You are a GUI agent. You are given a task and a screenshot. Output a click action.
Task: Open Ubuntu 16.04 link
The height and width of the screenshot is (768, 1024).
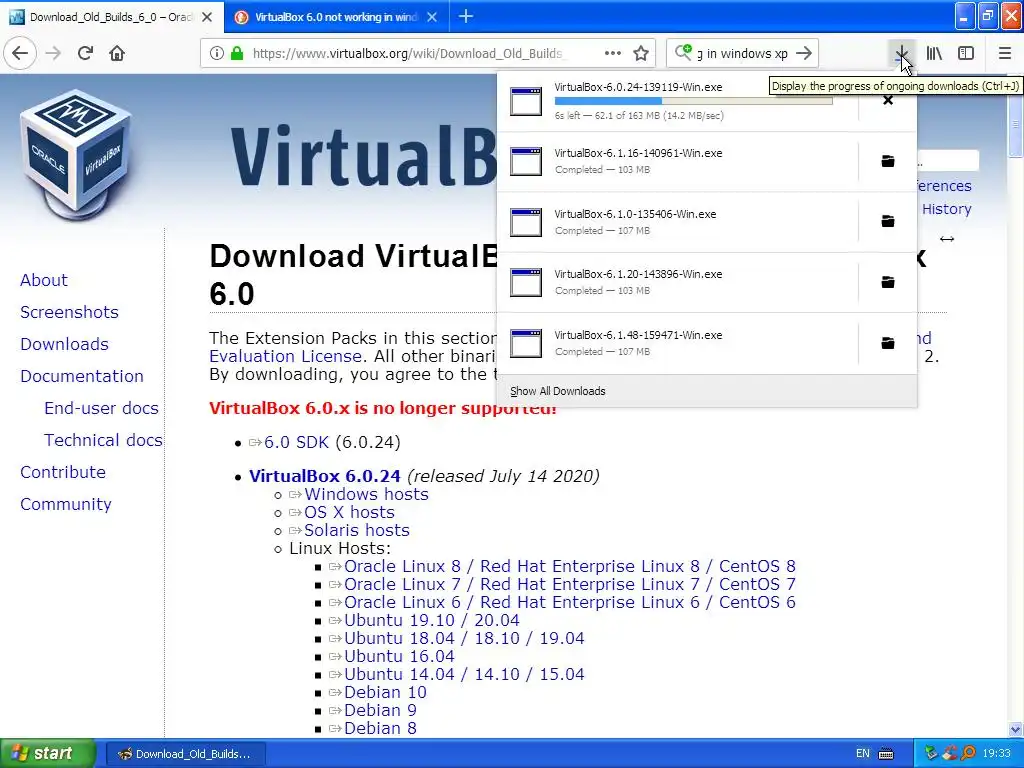point(399,656)
